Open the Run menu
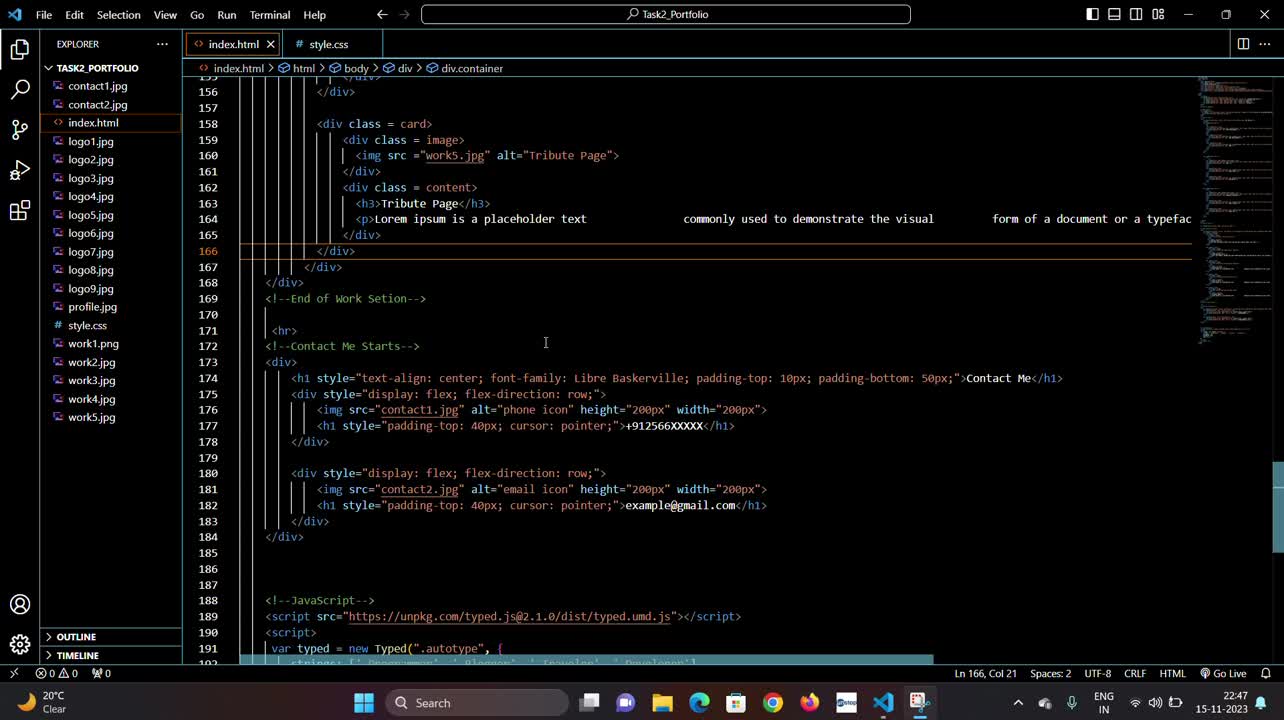The width and height of the screenshot is (1284, 720). (x=227, y=14)
